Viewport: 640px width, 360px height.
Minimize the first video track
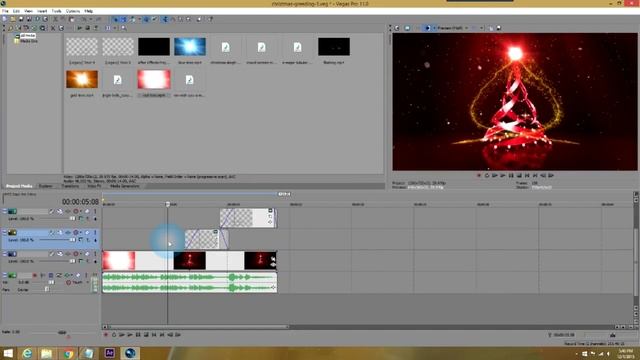(4, 211)
